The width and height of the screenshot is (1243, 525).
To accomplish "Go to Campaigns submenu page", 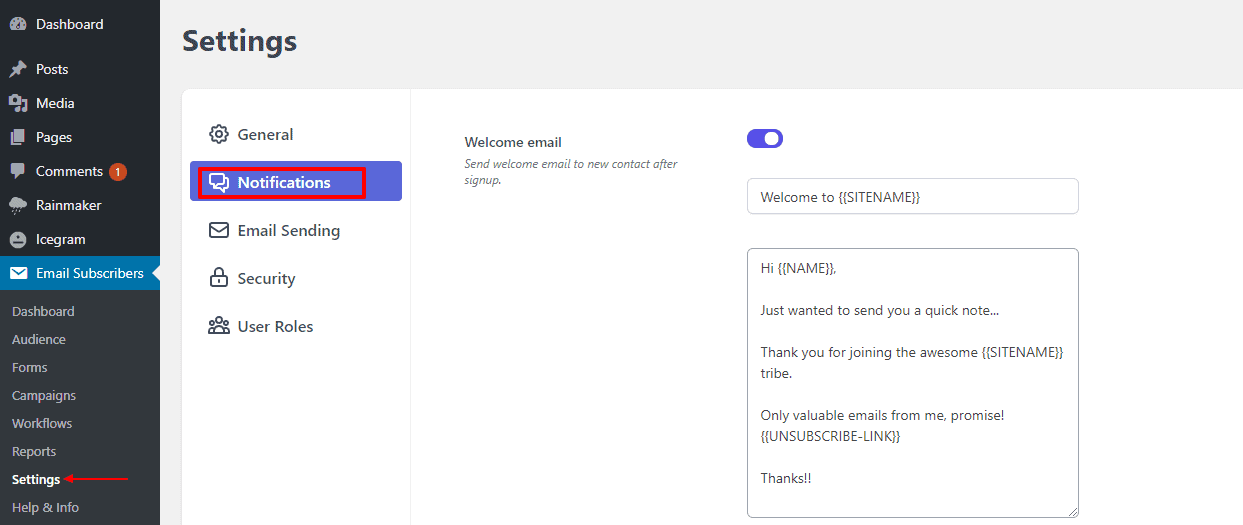I will [44, 395].
